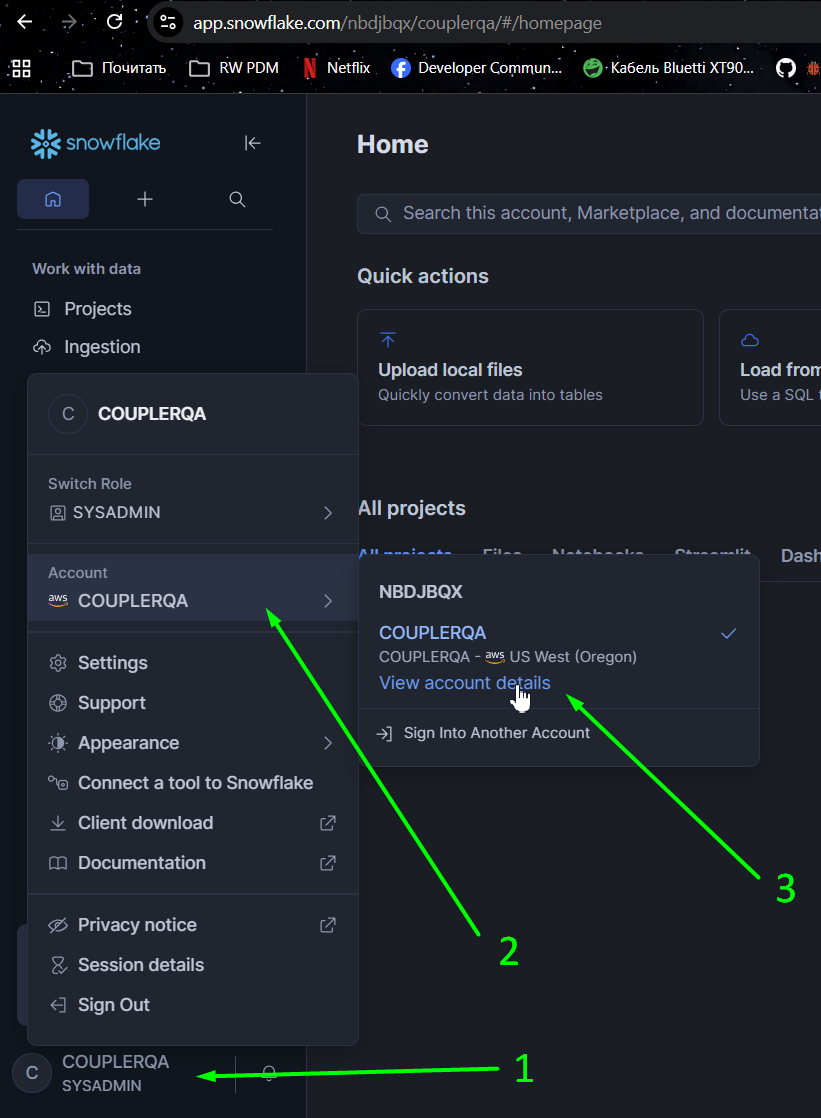Screen dimensions: 821x1118
Task: Choose Sign Out from the menu
Action: pyautogui.click(x=193, y=1005)
